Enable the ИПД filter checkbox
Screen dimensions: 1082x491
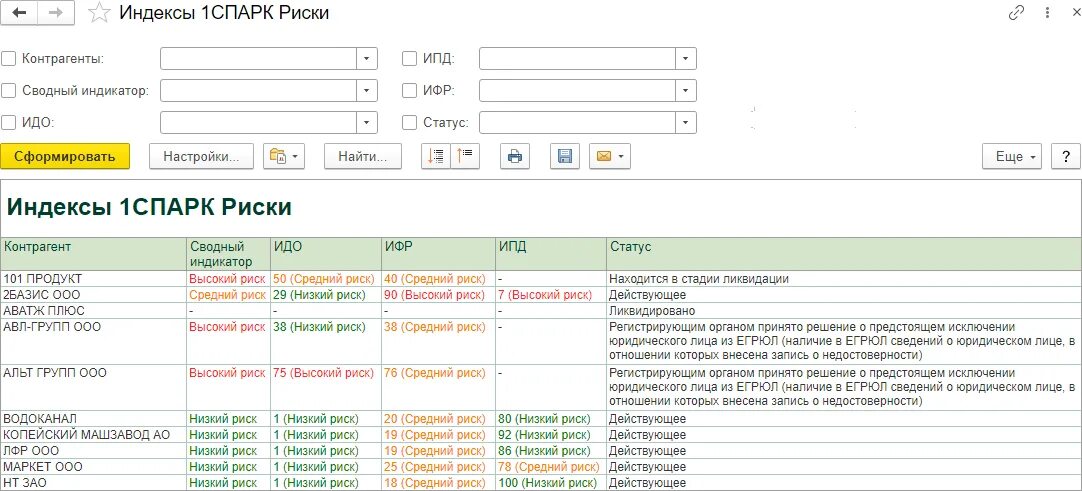coord(409,59)
